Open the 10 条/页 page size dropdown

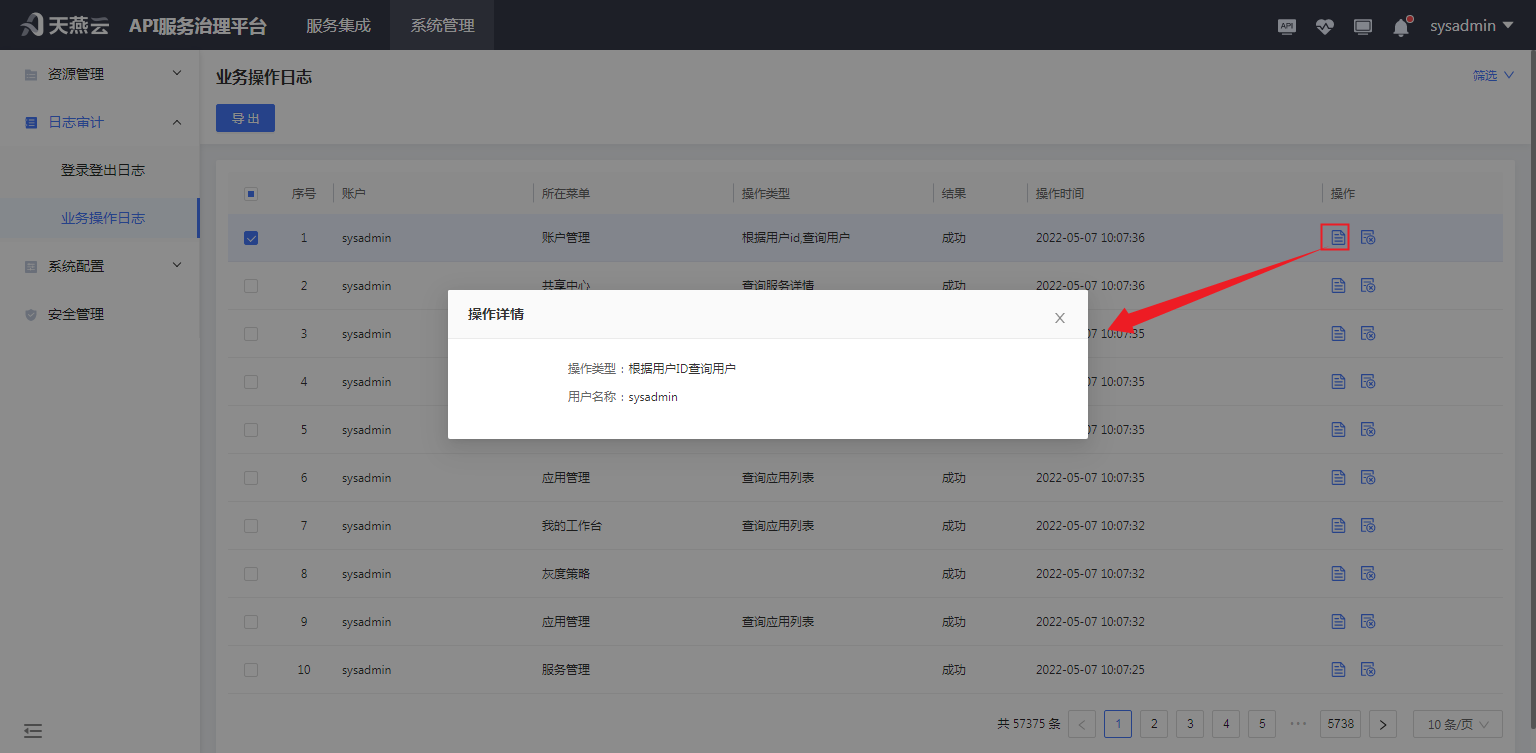(x=1457, y=723)
